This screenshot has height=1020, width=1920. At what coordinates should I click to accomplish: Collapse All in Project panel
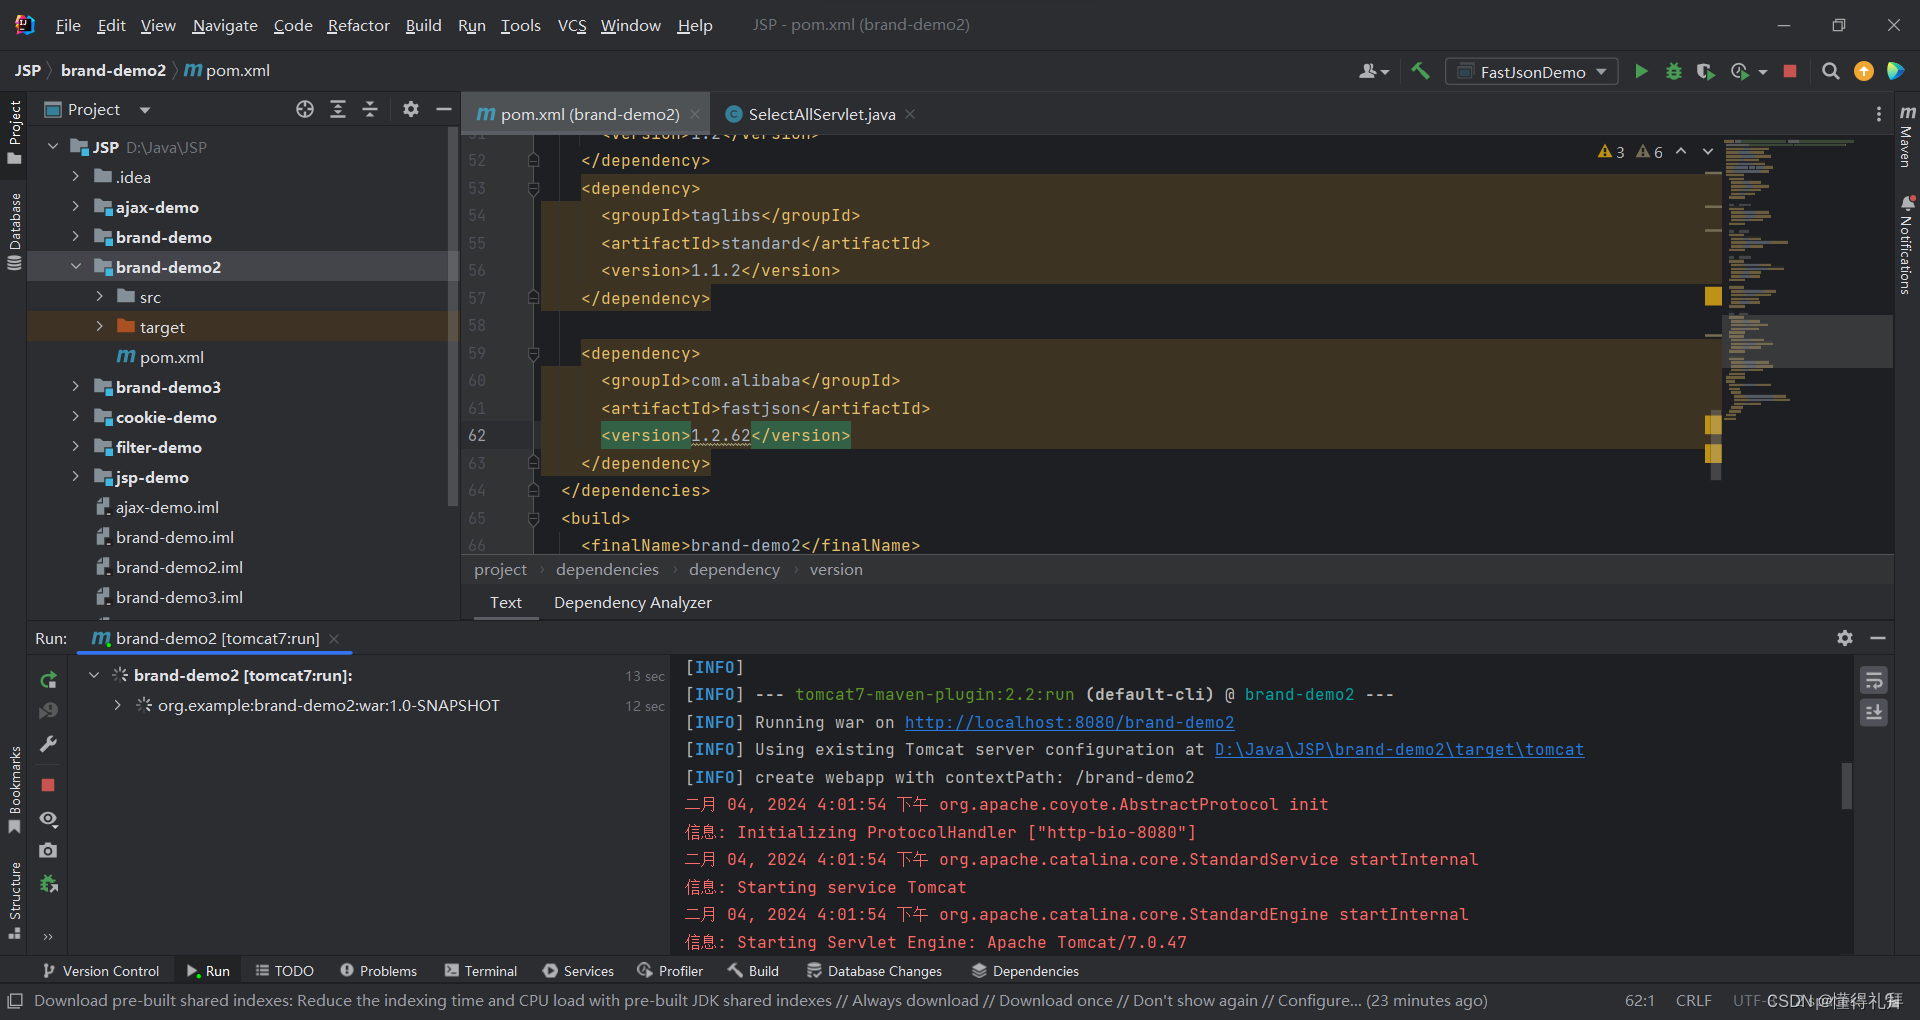pos(370,109)
